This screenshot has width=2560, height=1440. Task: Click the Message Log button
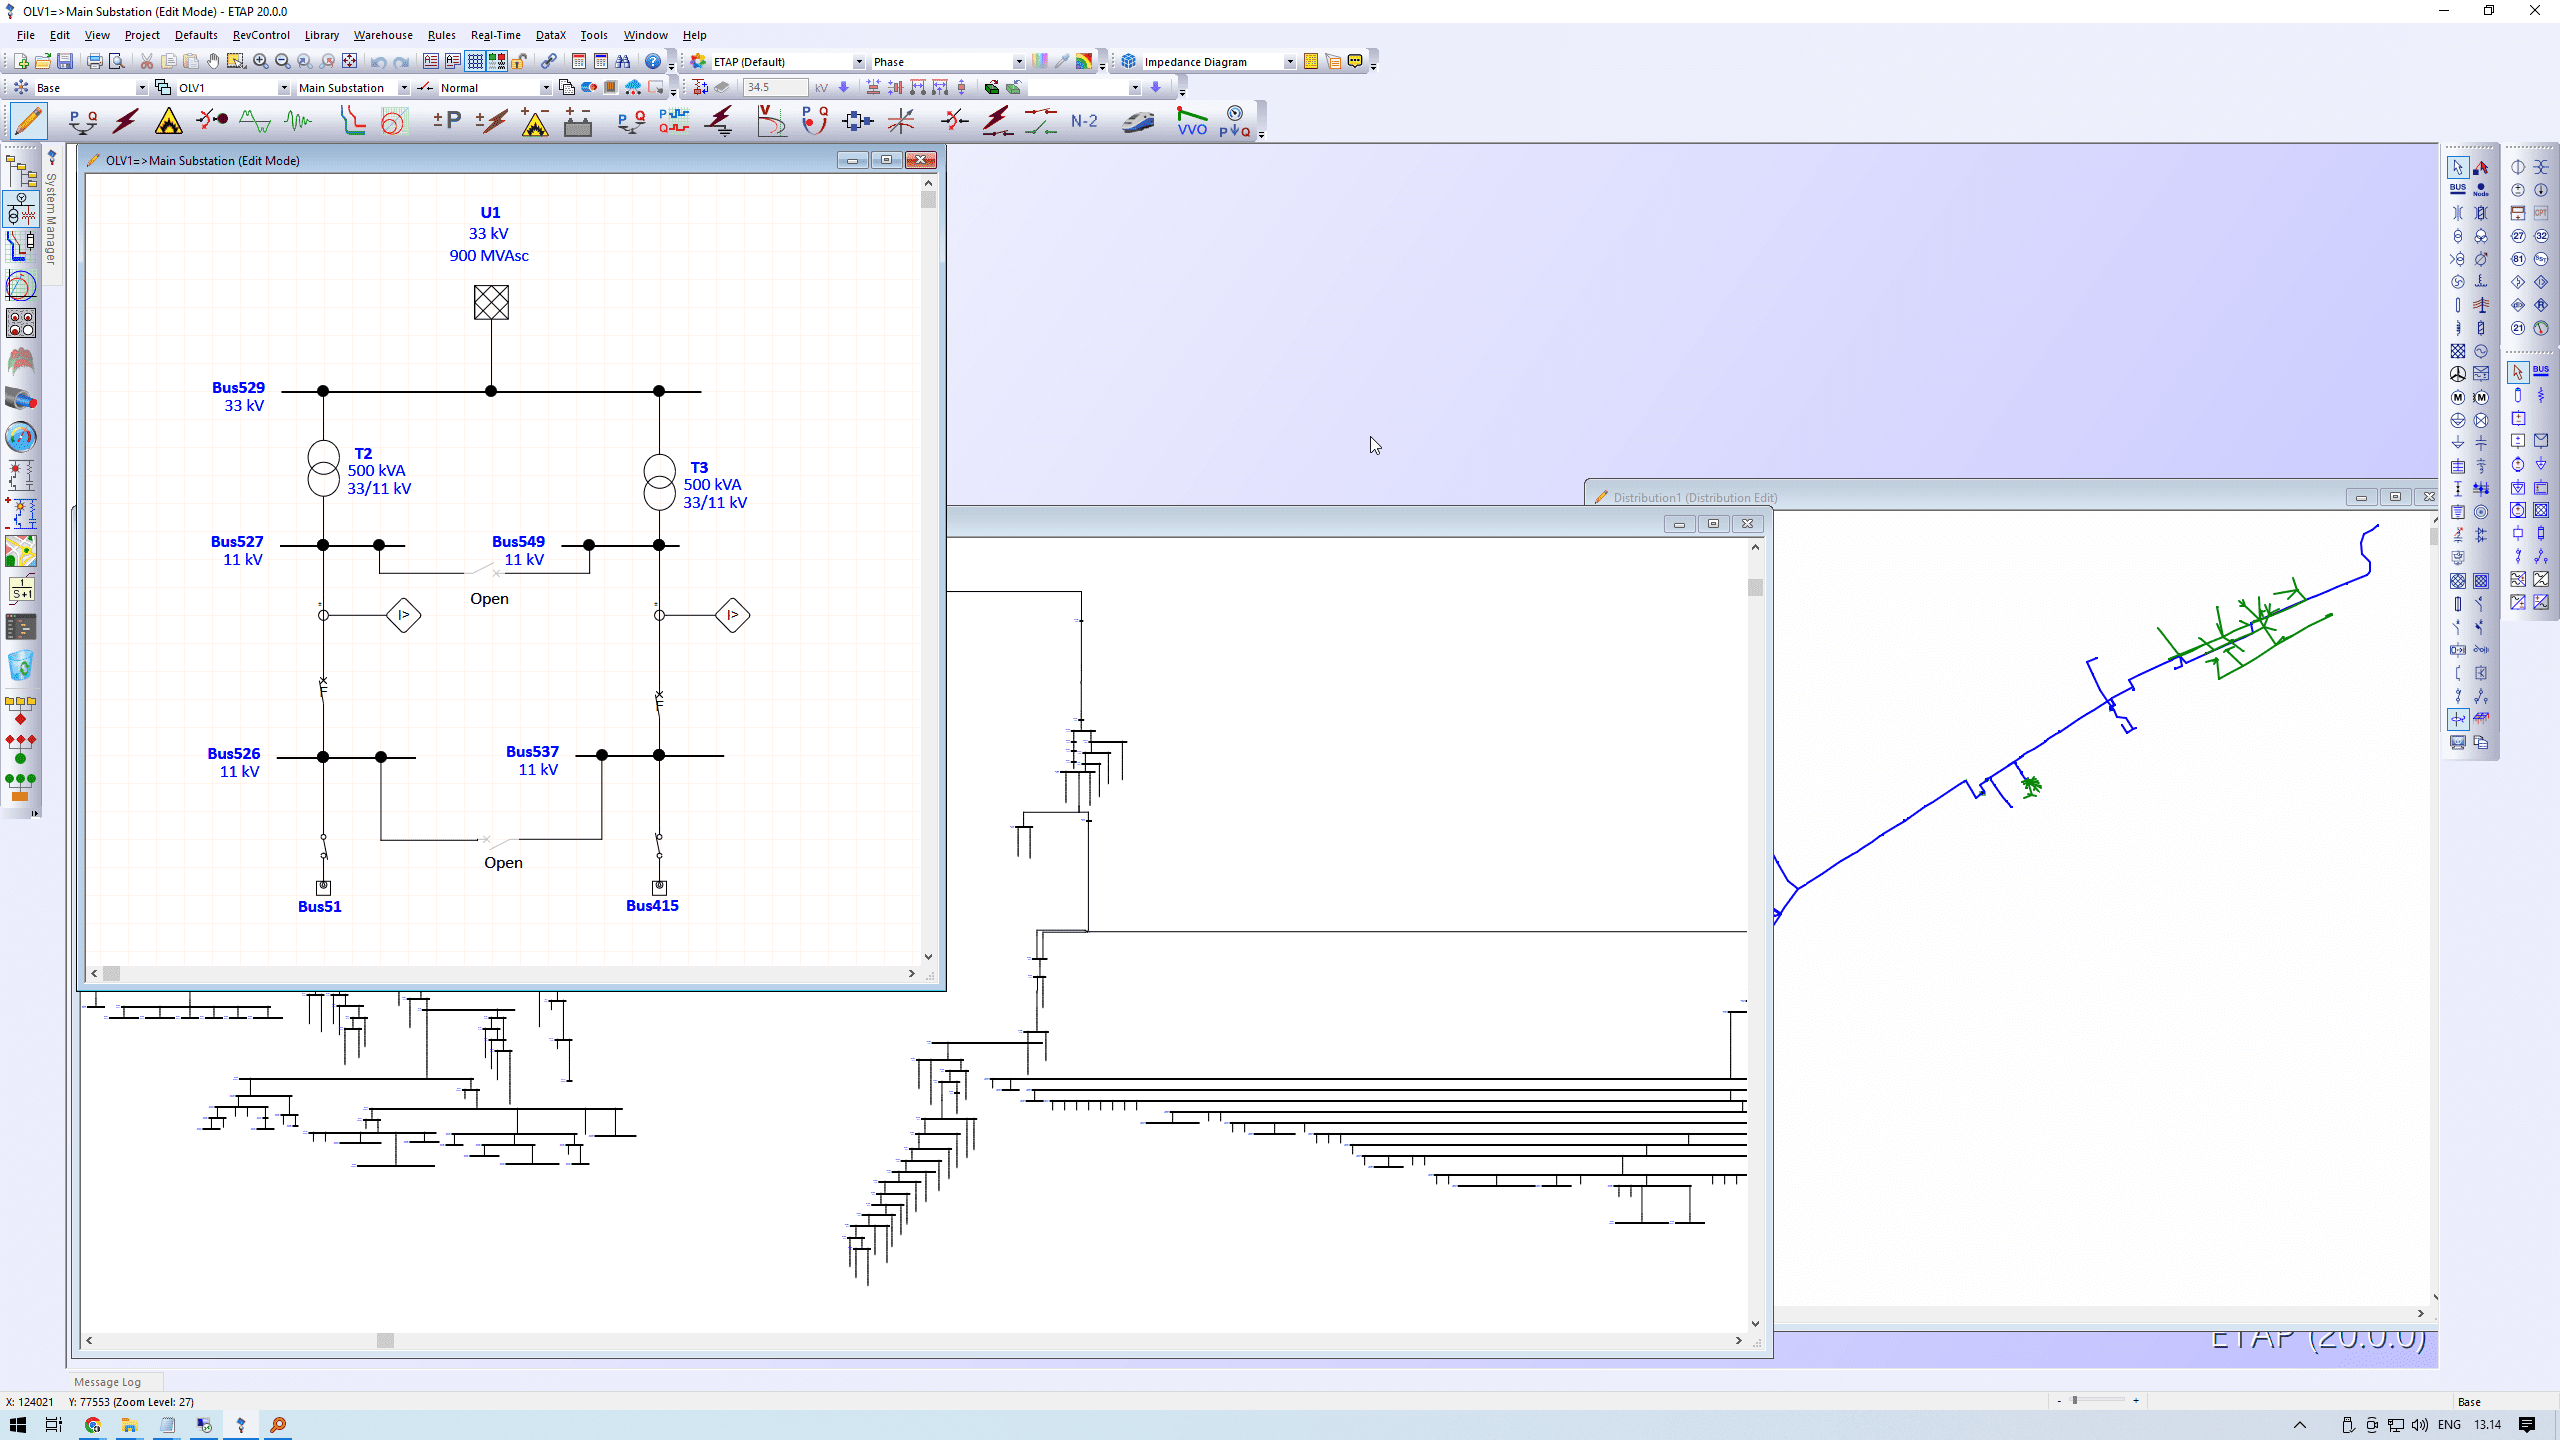(107, 1381)
